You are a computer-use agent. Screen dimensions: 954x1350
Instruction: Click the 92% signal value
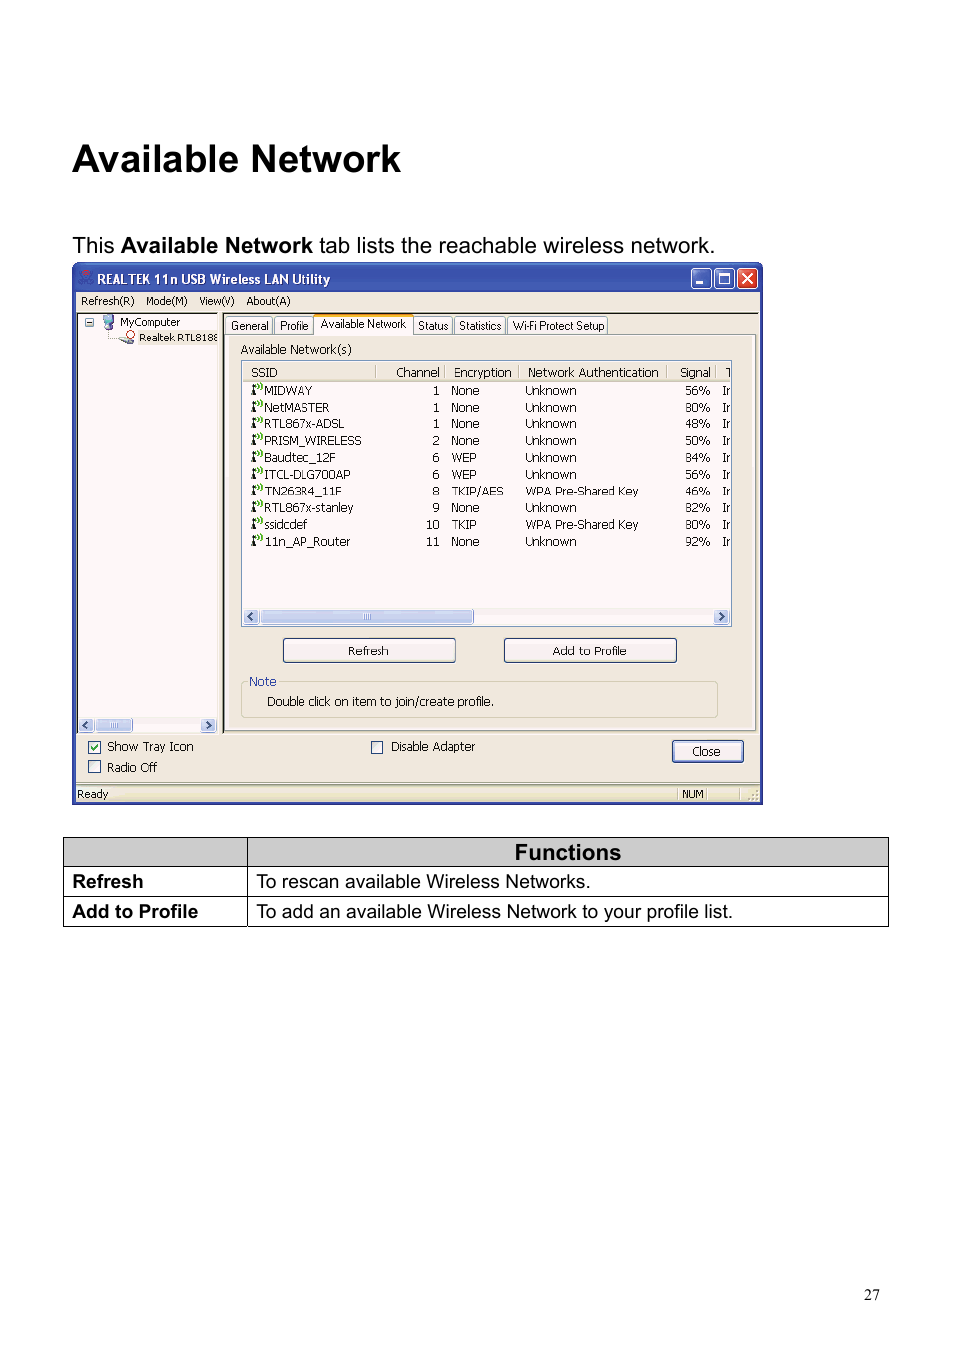coord(698,541)
